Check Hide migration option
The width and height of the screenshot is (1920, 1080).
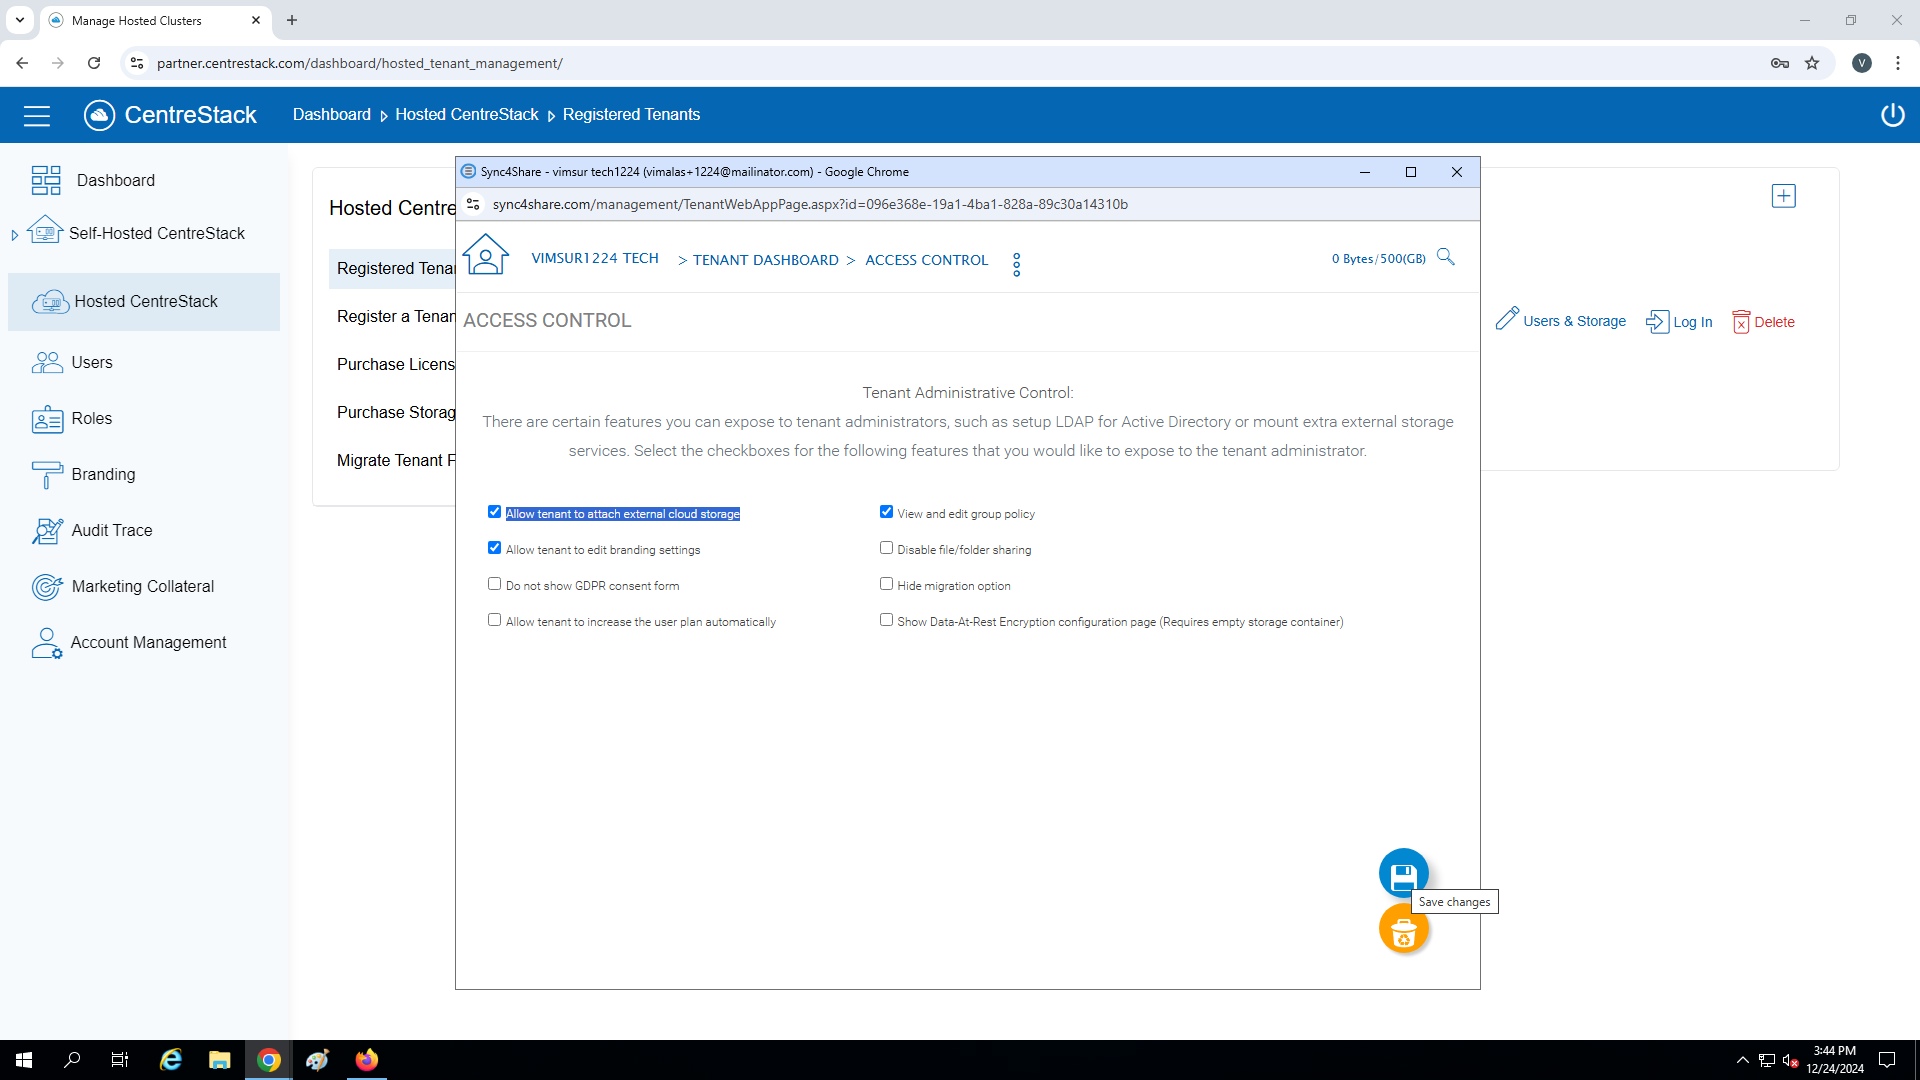coord(886,584)
